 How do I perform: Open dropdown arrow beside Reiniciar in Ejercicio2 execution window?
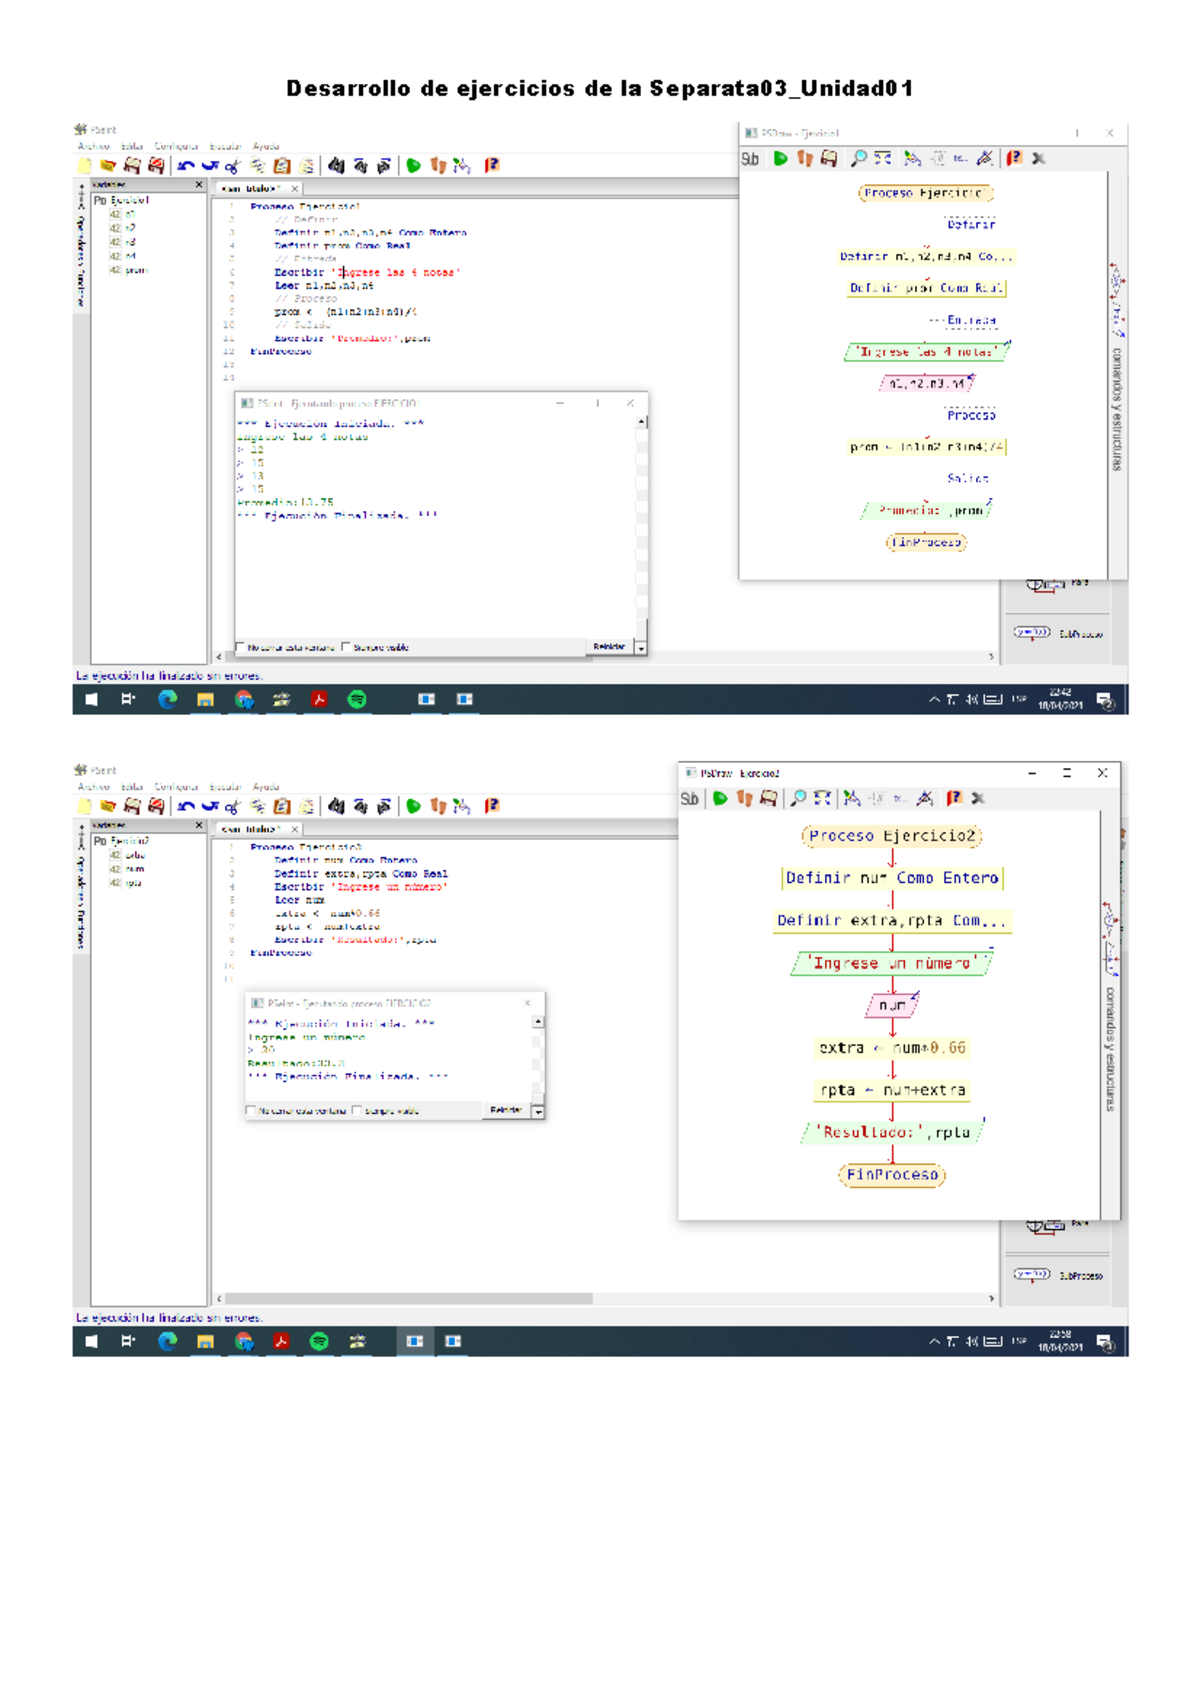coord(538,1111)
